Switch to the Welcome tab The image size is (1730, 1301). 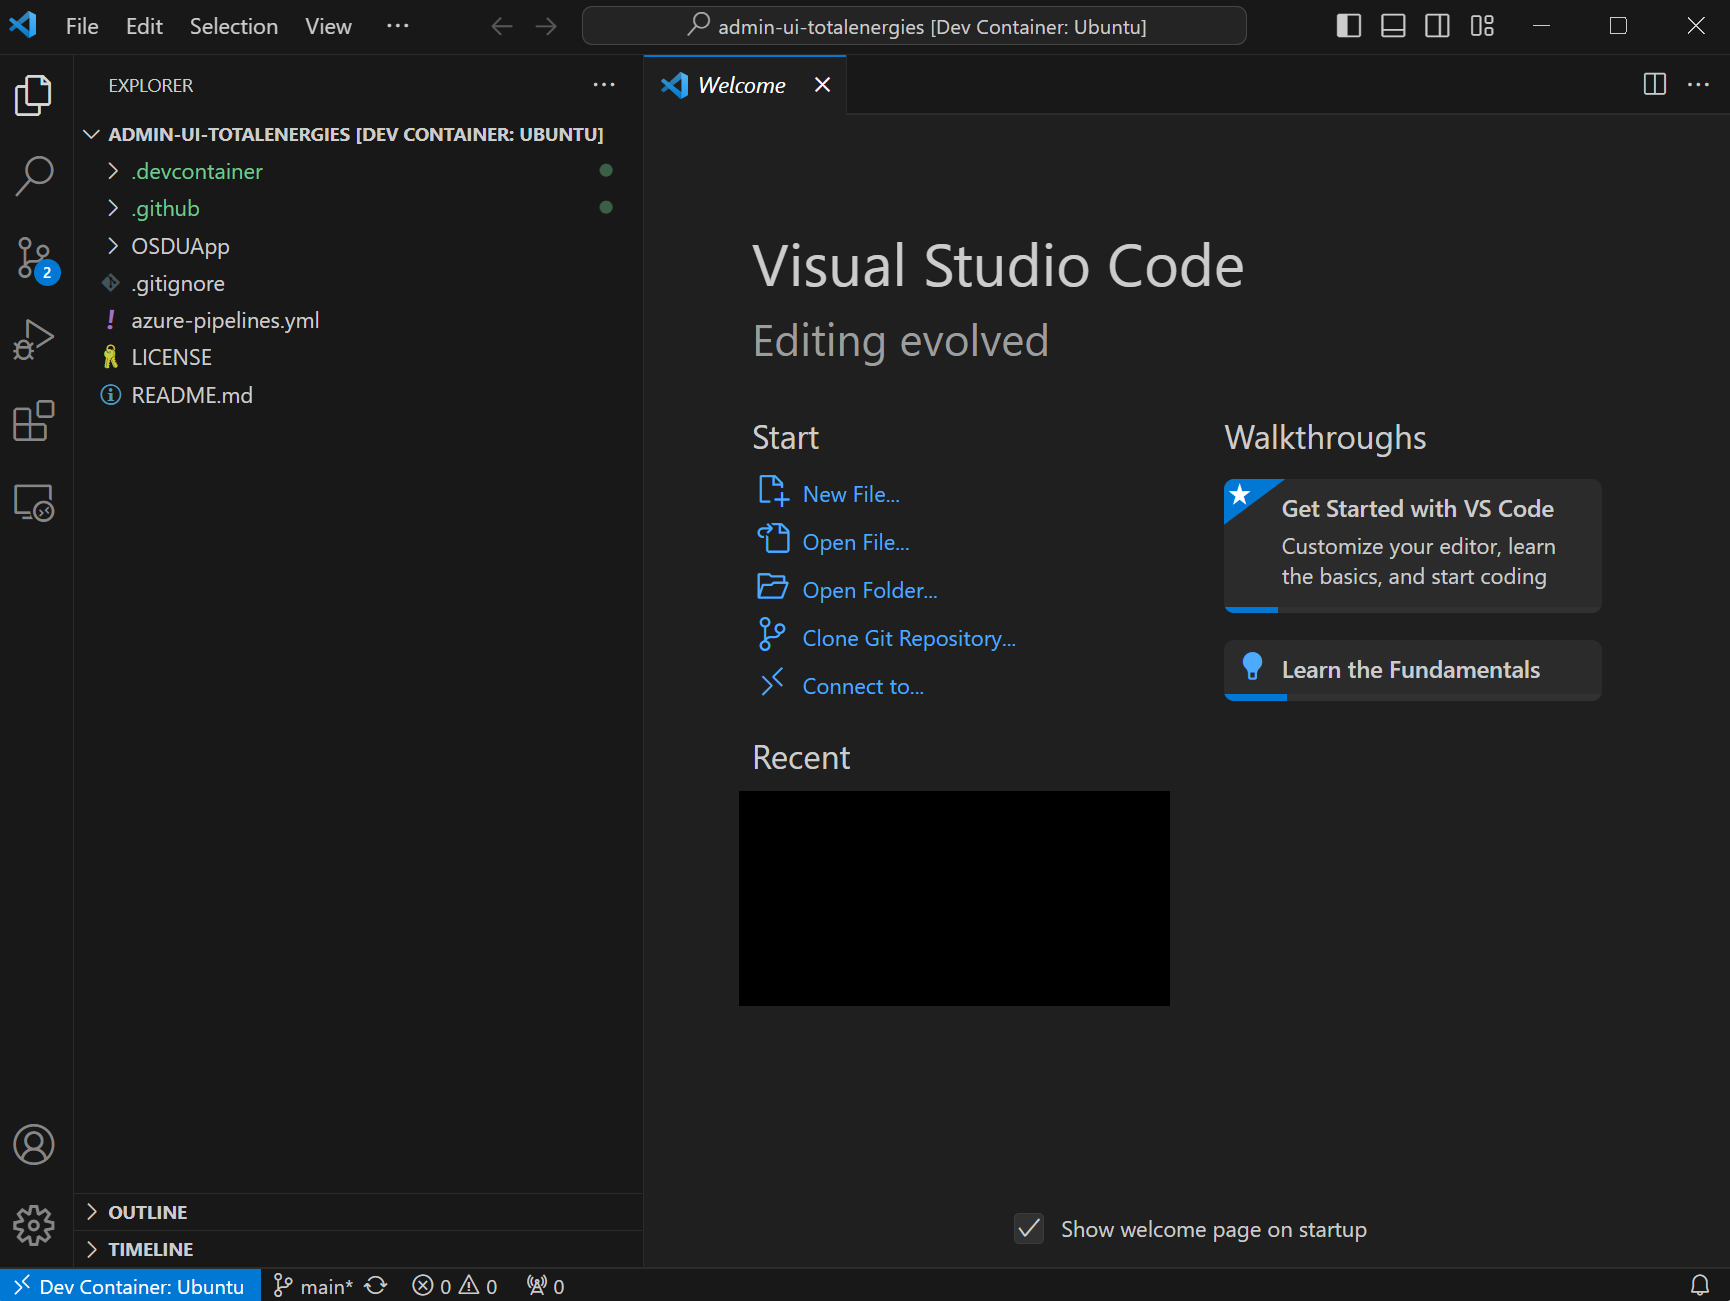(740, 85)
